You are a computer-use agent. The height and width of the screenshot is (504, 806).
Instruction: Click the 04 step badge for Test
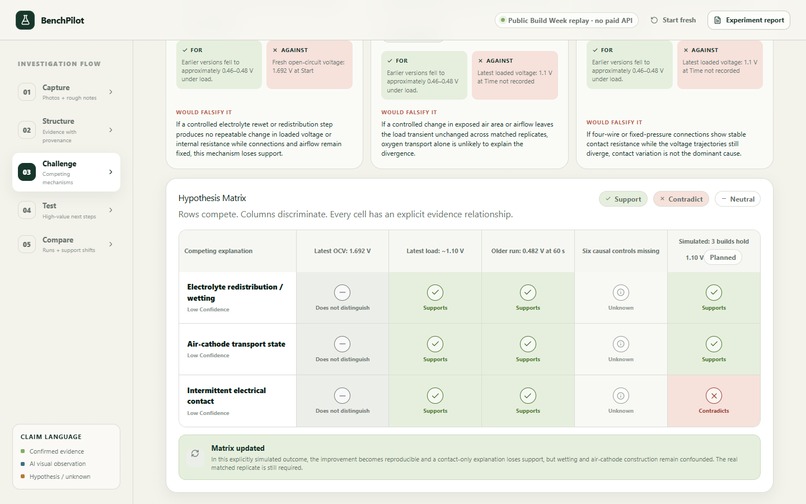point(27,210)
